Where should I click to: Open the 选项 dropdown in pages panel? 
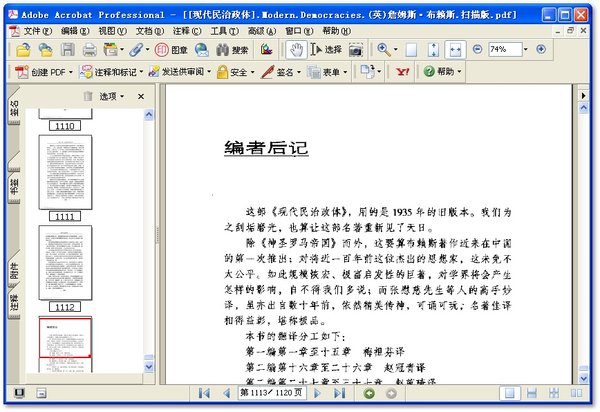[112, 96]
